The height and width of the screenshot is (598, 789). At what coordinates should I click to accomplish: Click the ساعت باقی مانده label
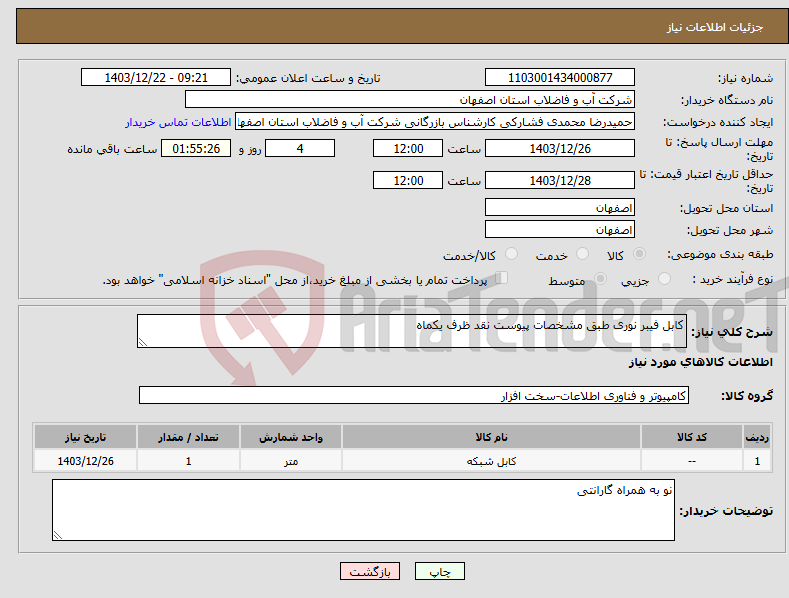(112, 150)
